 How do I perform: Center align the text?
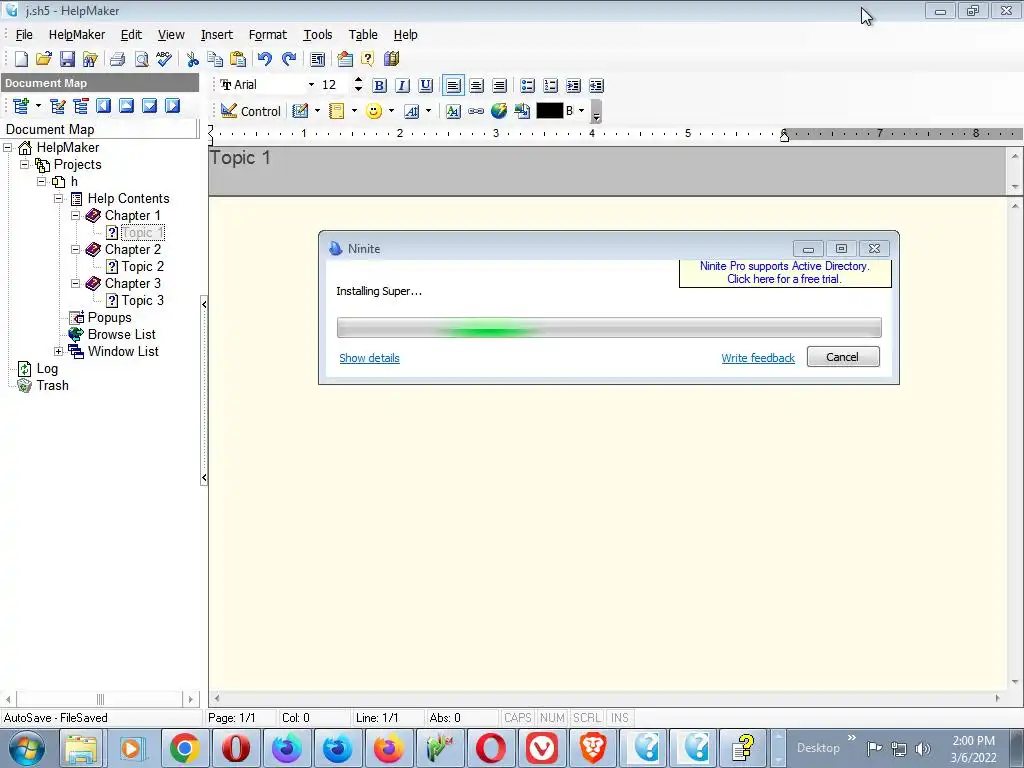(477, 86)
